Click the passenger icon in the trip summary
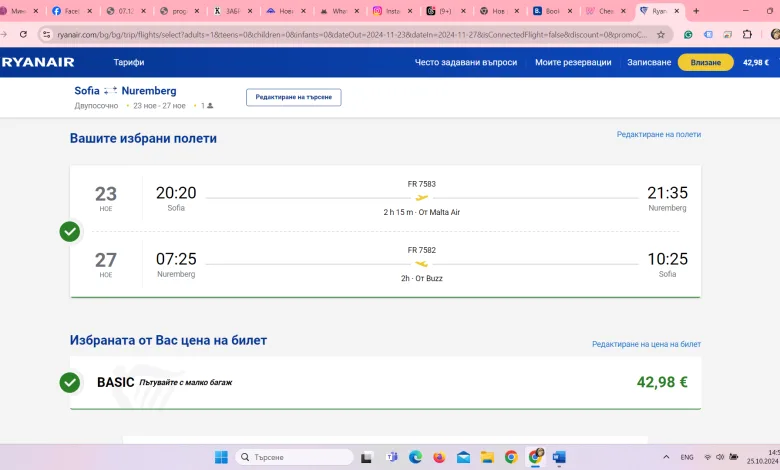 click(x=210, y=105)
